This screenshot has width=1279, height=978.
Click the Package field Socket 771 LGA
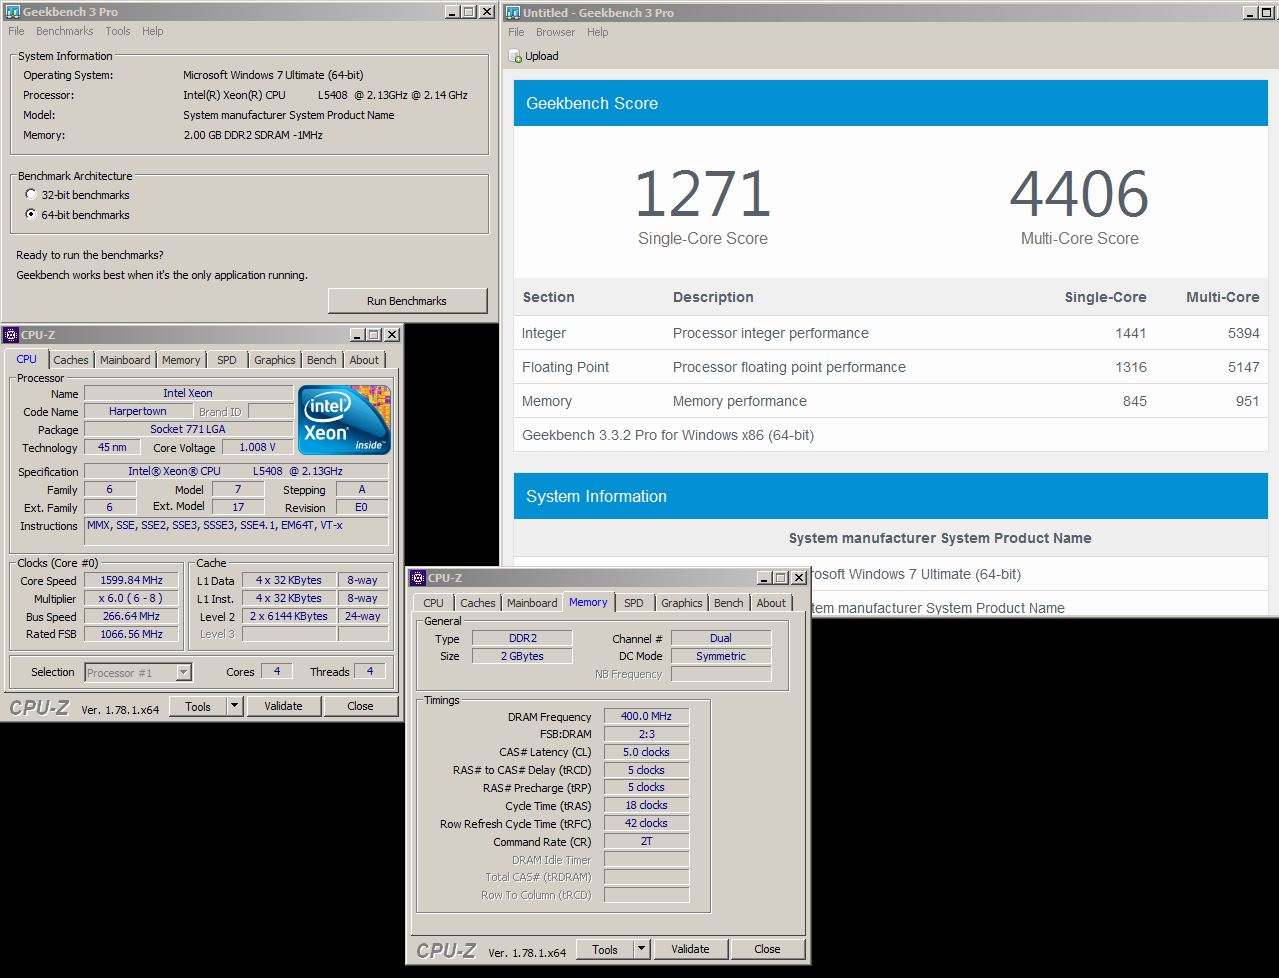click(x=188, y=429)
